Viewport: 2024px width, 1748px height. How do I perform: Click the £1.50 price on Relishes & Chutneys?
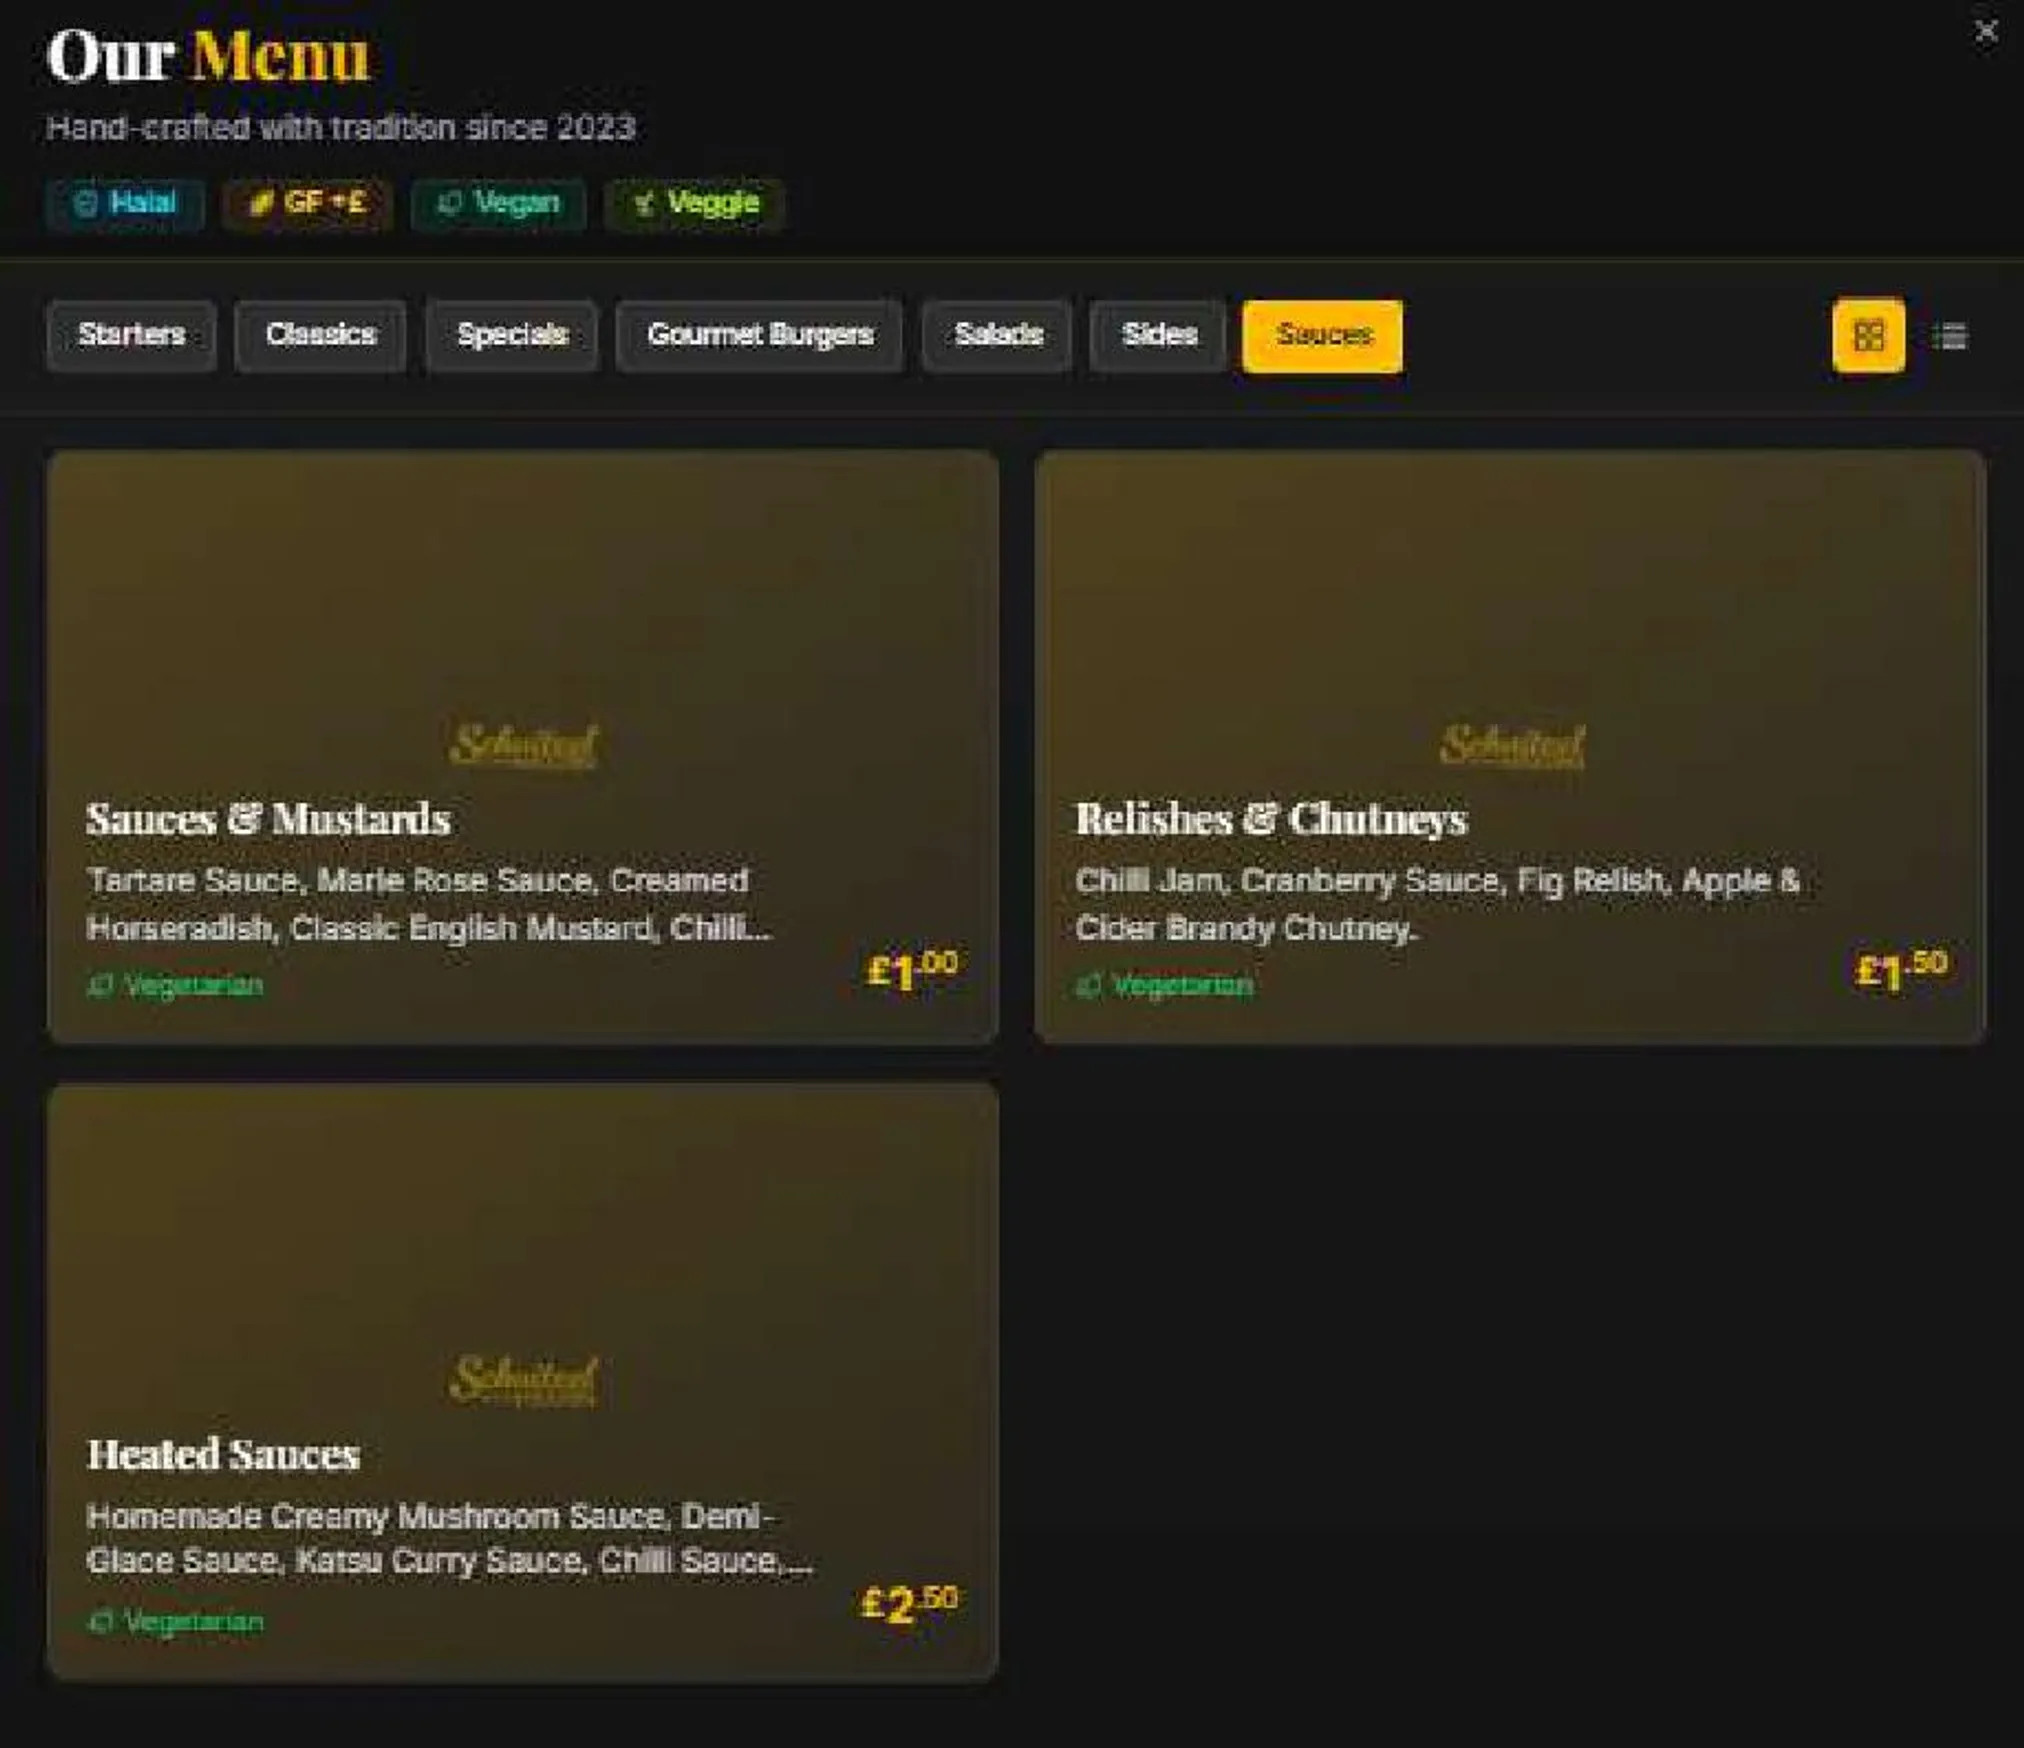[x=1900, y=969]
